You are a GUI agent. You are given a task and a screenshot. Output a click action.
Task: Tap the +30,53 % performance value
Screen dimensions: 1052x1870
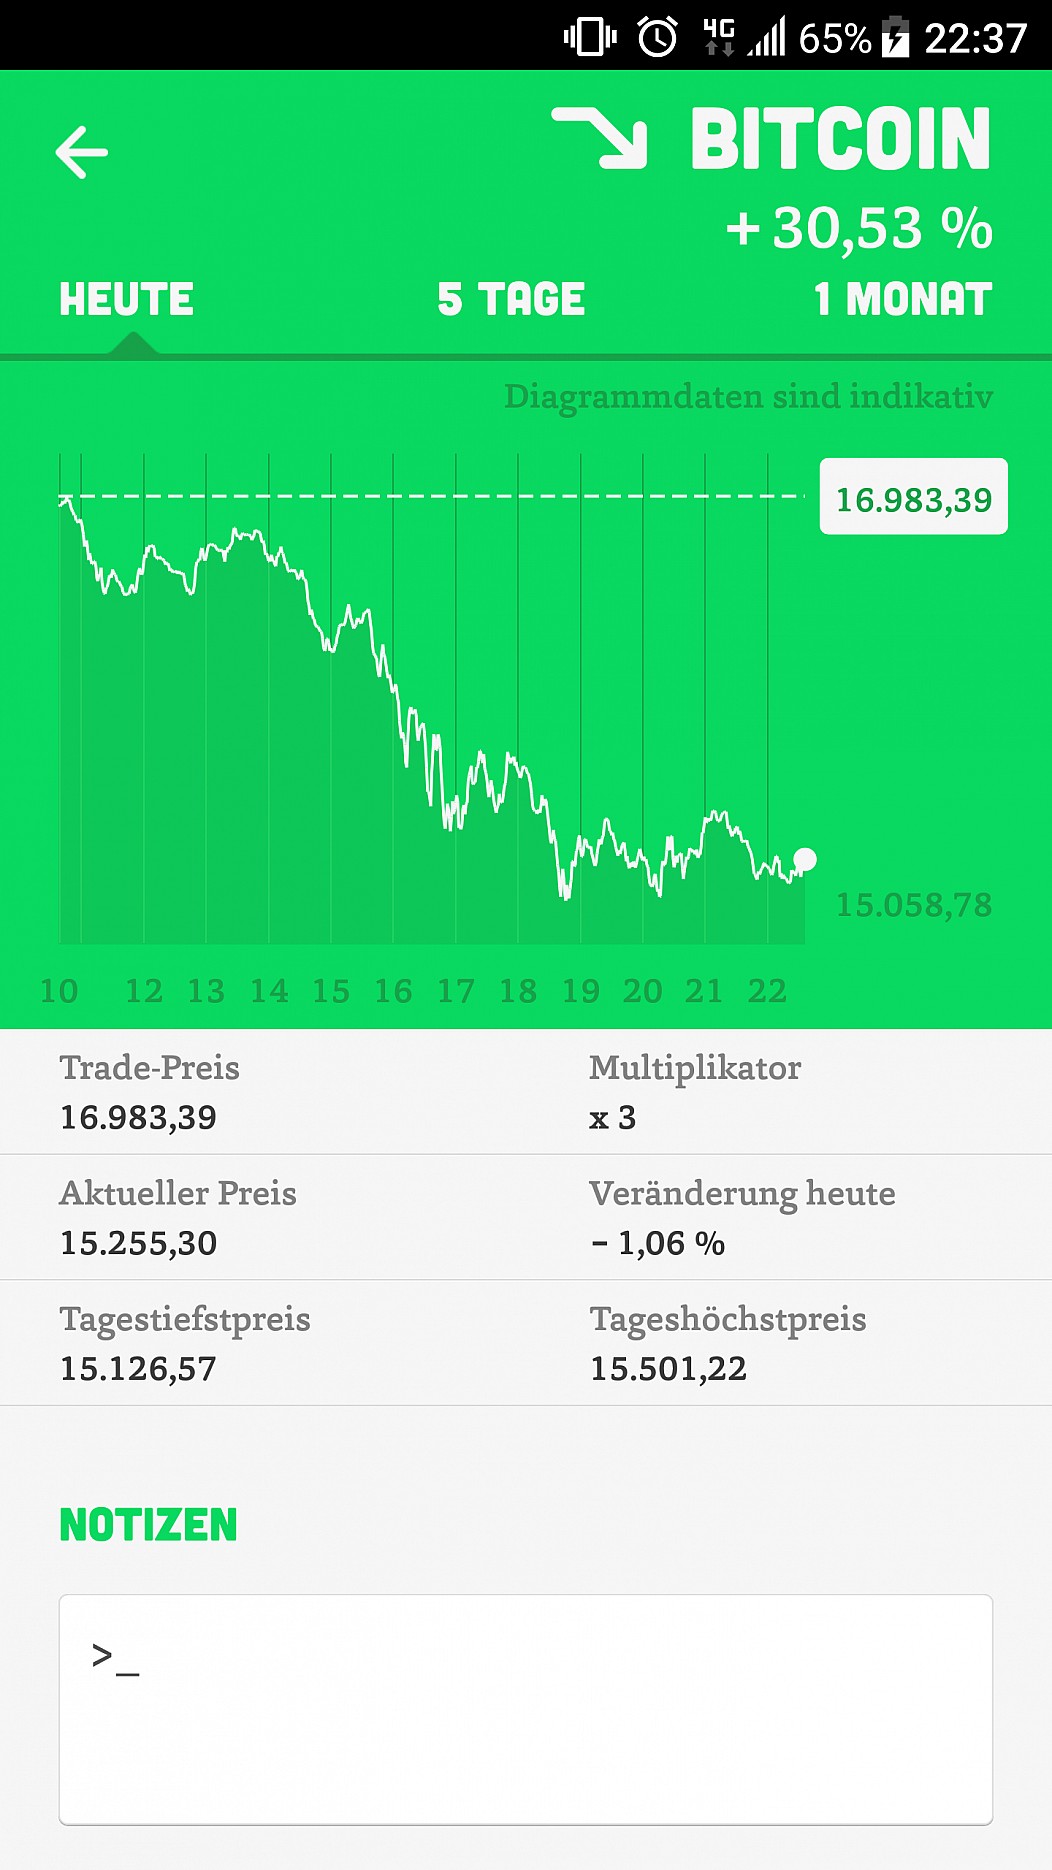point(859,229)
